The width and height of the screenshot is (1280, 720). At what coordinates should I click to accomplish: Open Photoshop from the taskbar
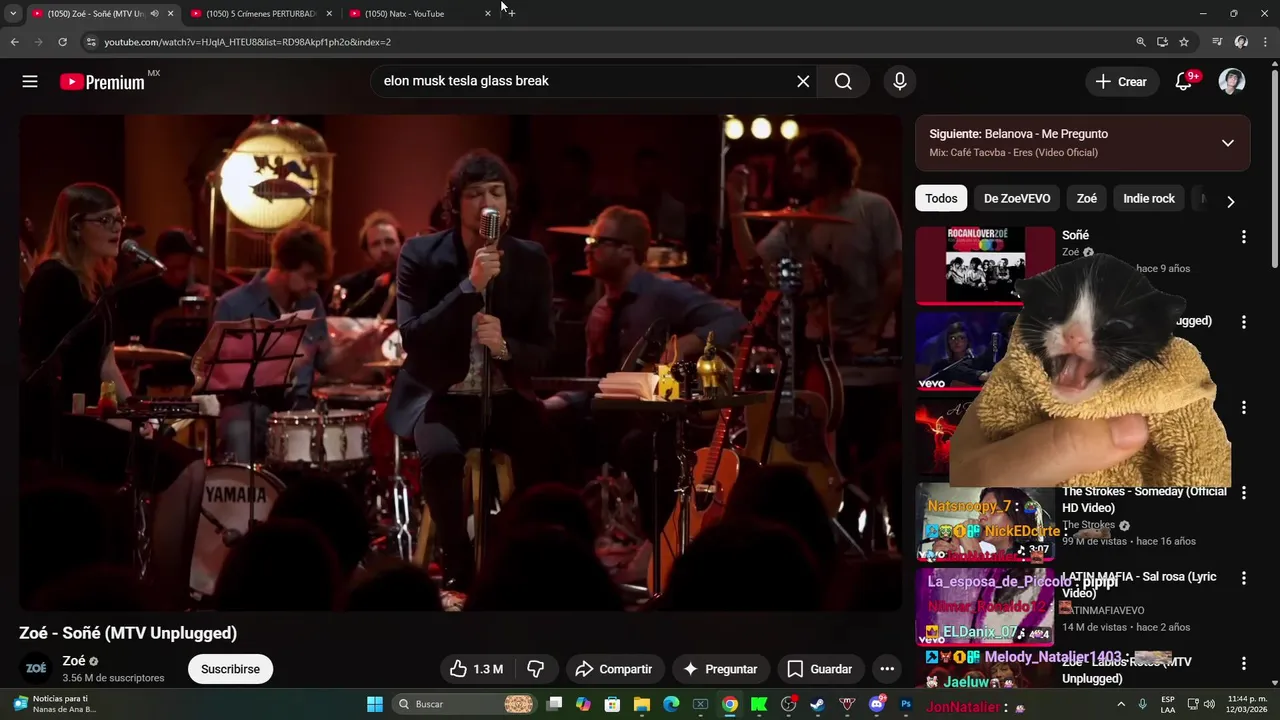[906, 704]
